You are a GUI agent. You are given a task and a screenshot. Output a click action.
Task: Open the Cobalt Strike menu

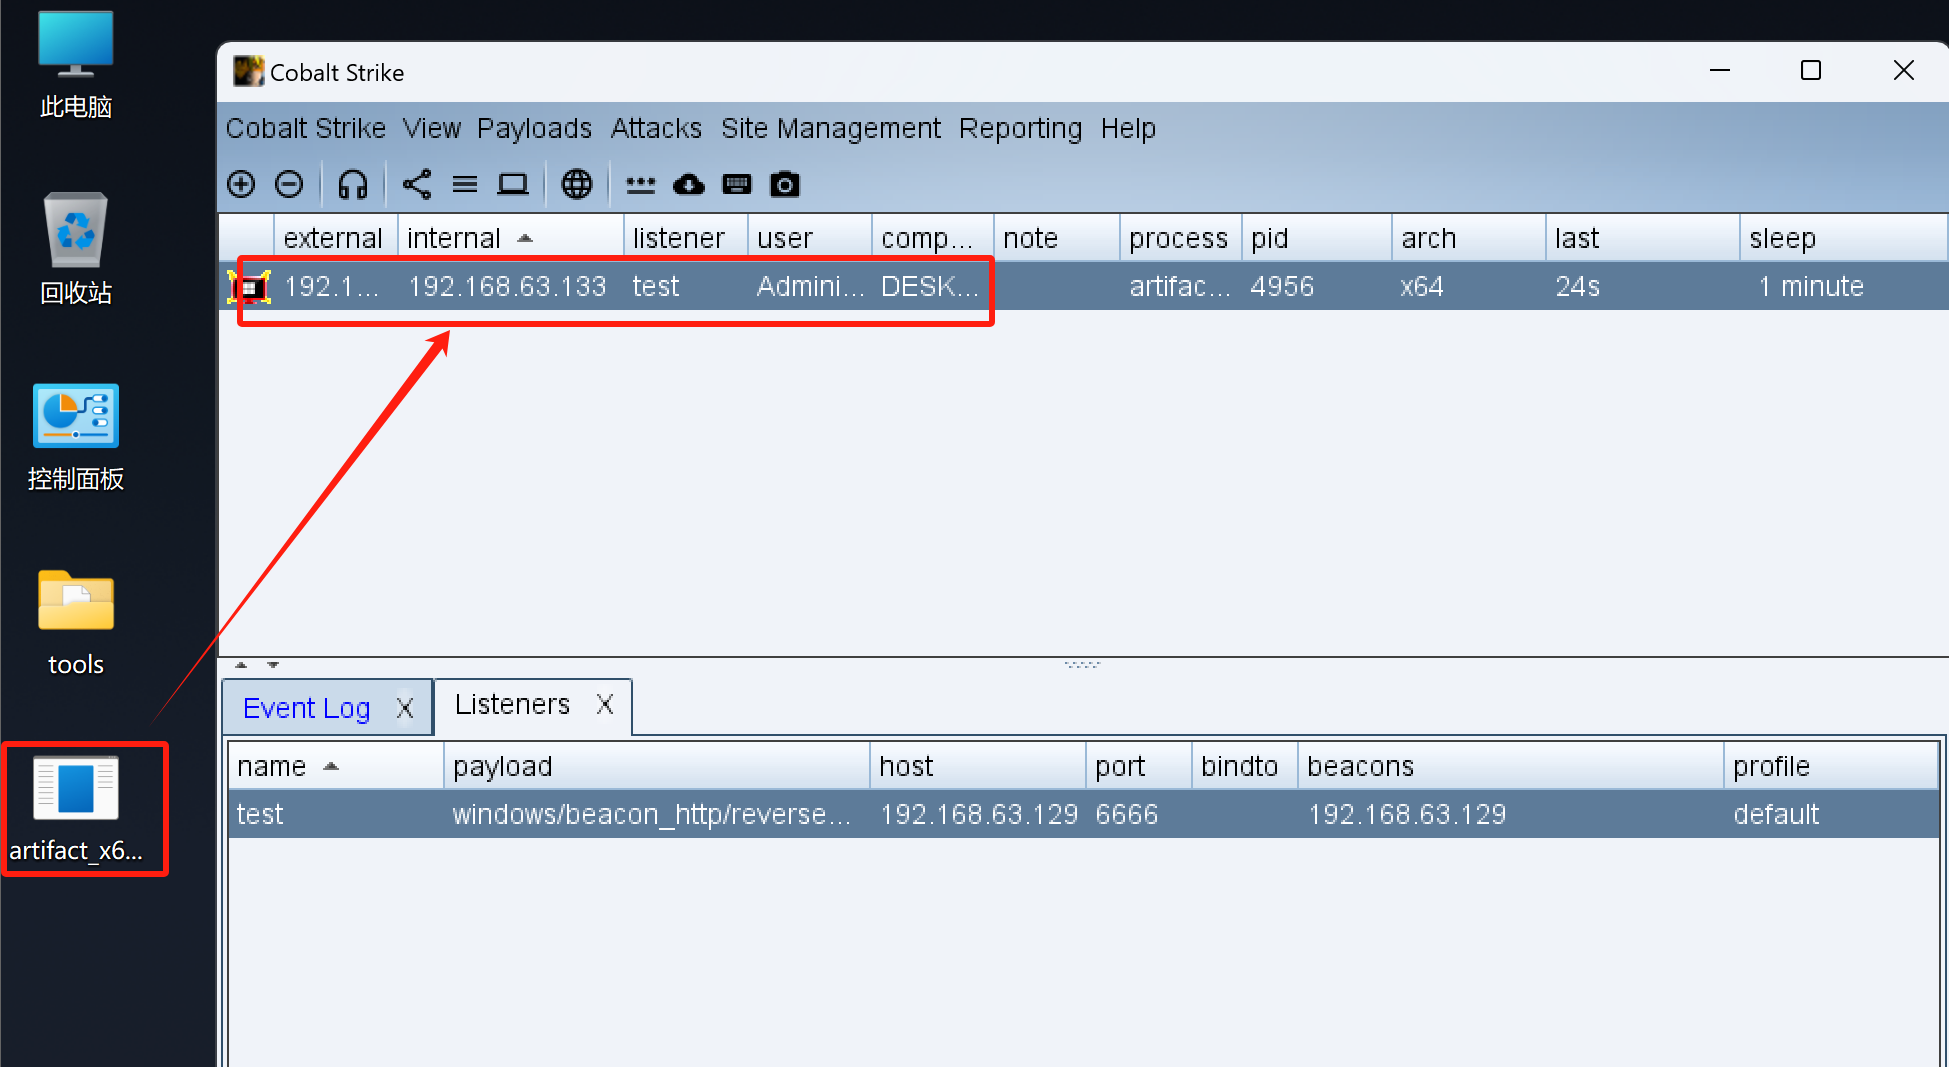click(x=306, y=128)
